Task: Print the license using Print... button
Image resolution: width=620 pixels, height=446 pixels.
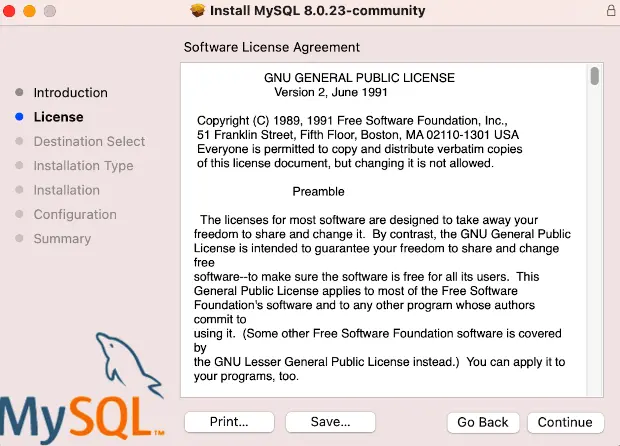Action: [229, 422]
